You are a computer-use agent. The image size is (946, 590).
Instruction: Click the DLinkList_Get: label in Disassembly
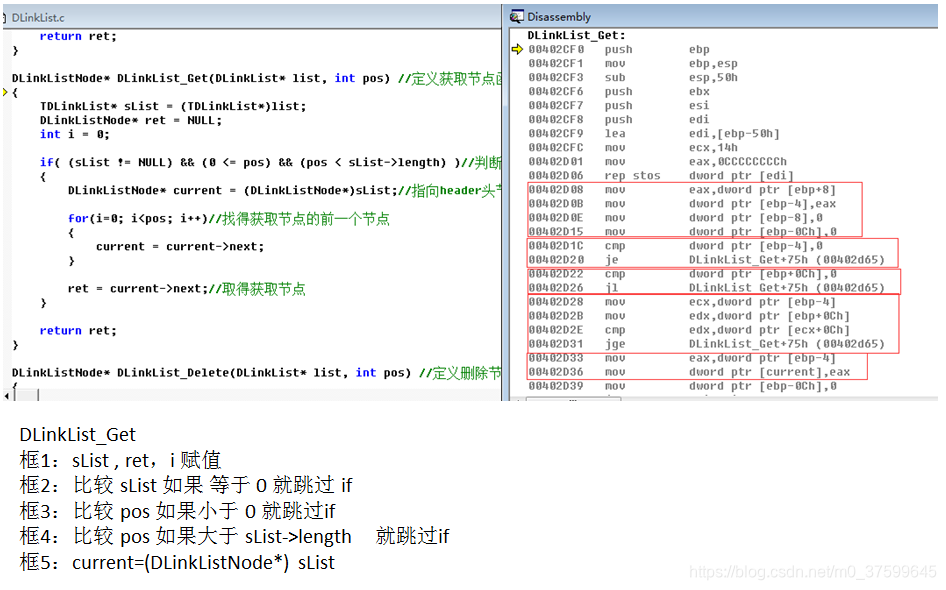[x=576, y=36]
